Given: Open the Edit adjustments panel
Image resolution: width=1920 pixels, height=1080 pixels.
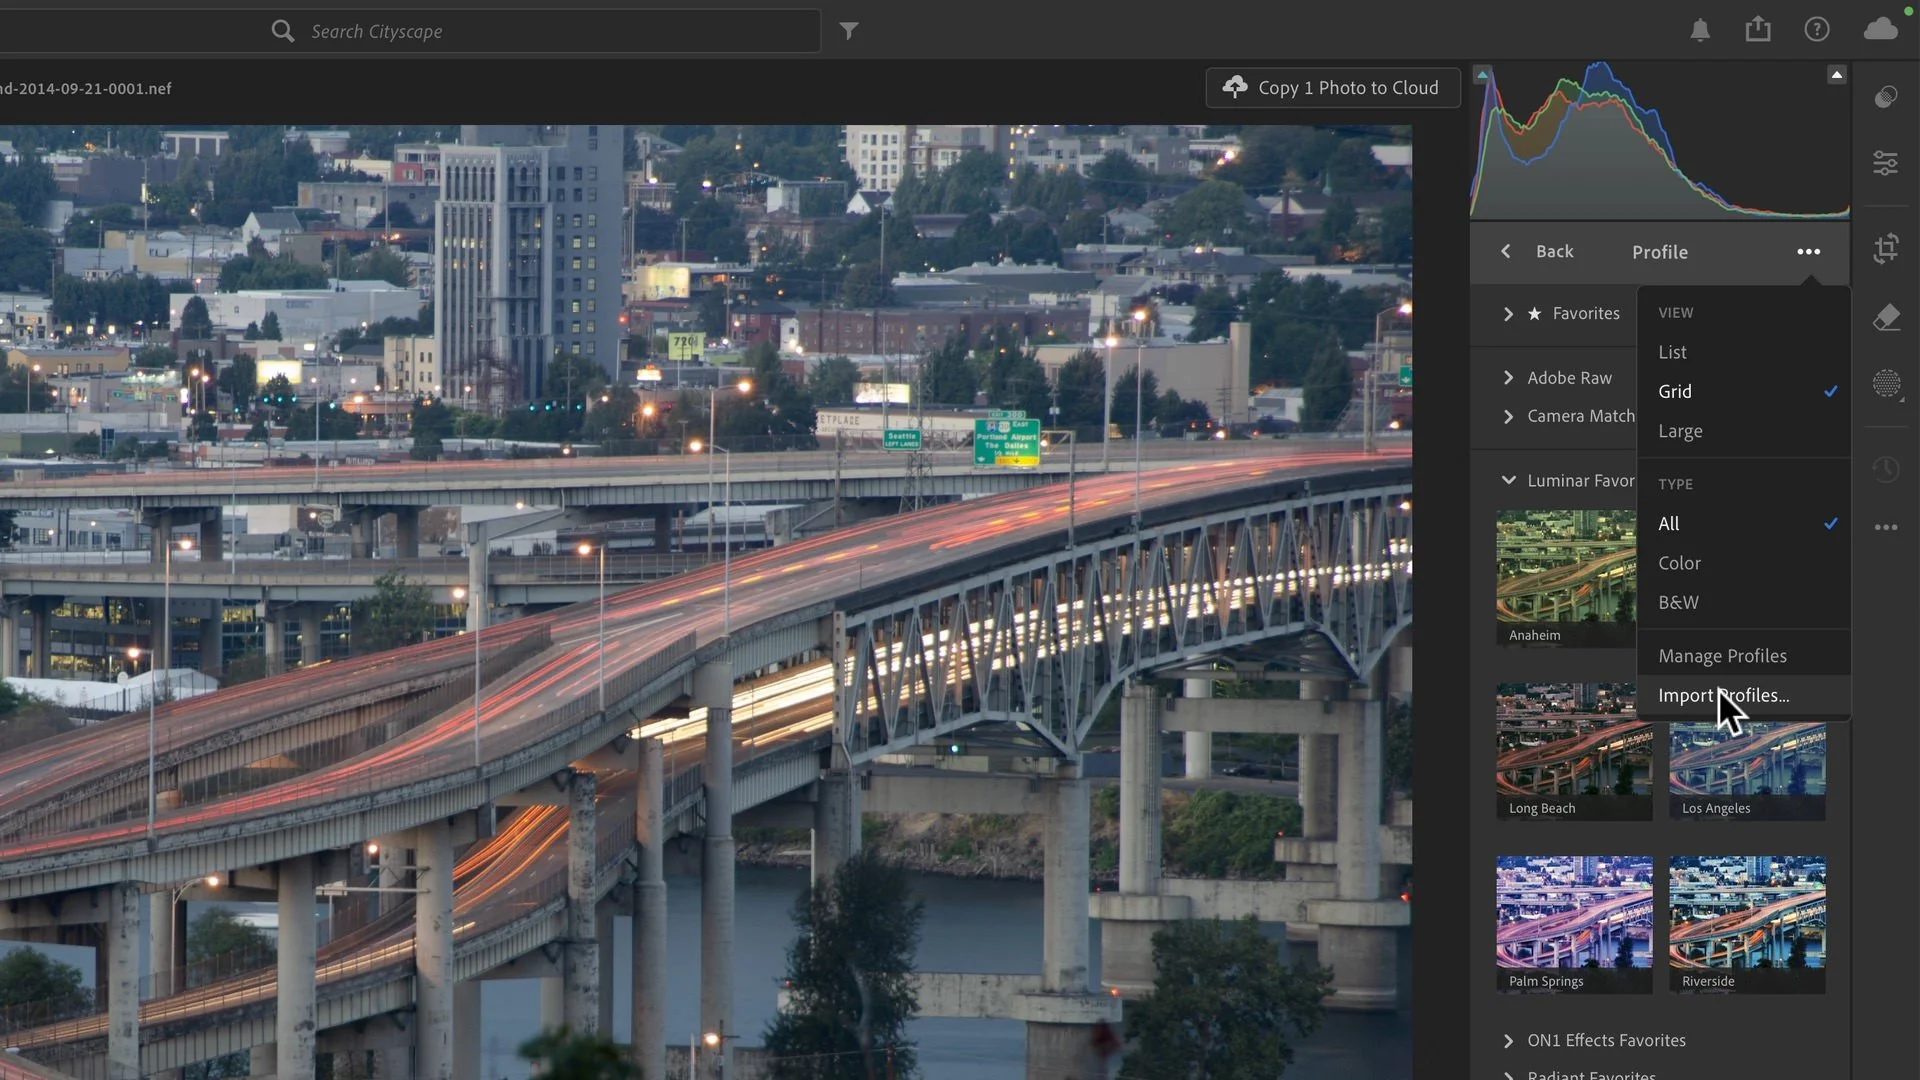Looking at the screenshot, I should (x=1886, y=162).
